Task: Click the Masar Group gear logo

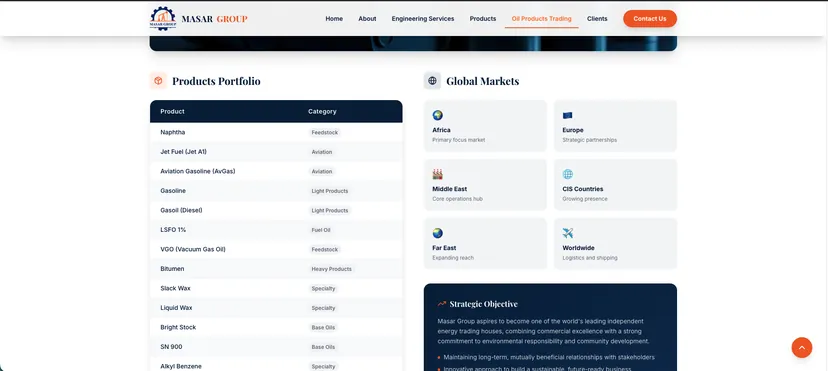Action: pyautogui.click(x=163, y=18)
